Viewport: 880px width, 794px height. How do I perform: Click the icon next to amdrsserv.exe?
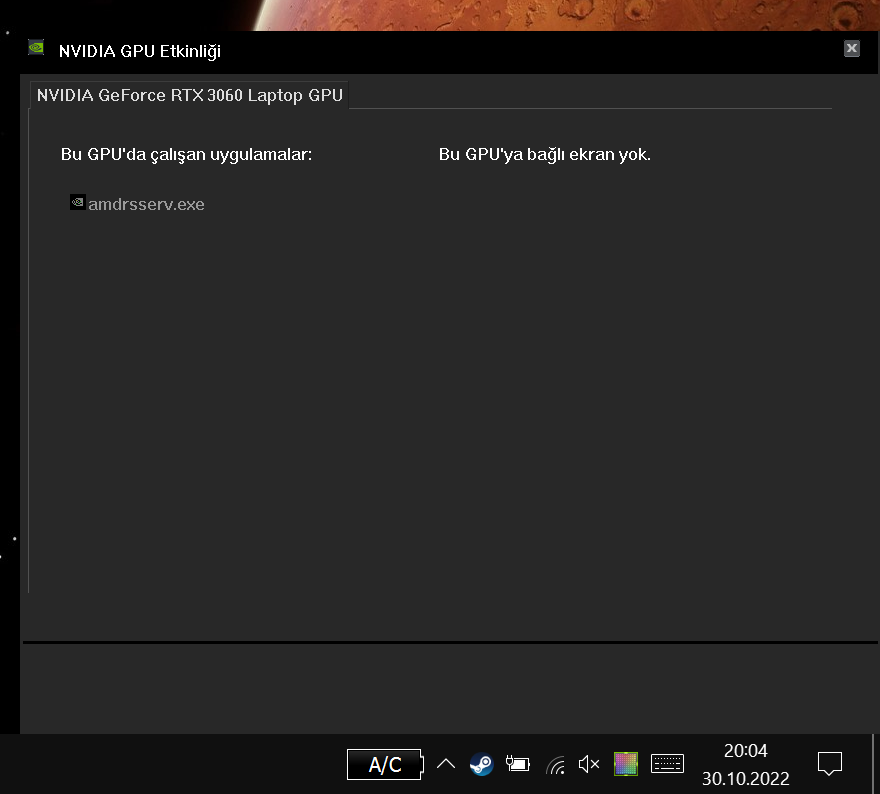pyautogui.click(x=77, y=202)
